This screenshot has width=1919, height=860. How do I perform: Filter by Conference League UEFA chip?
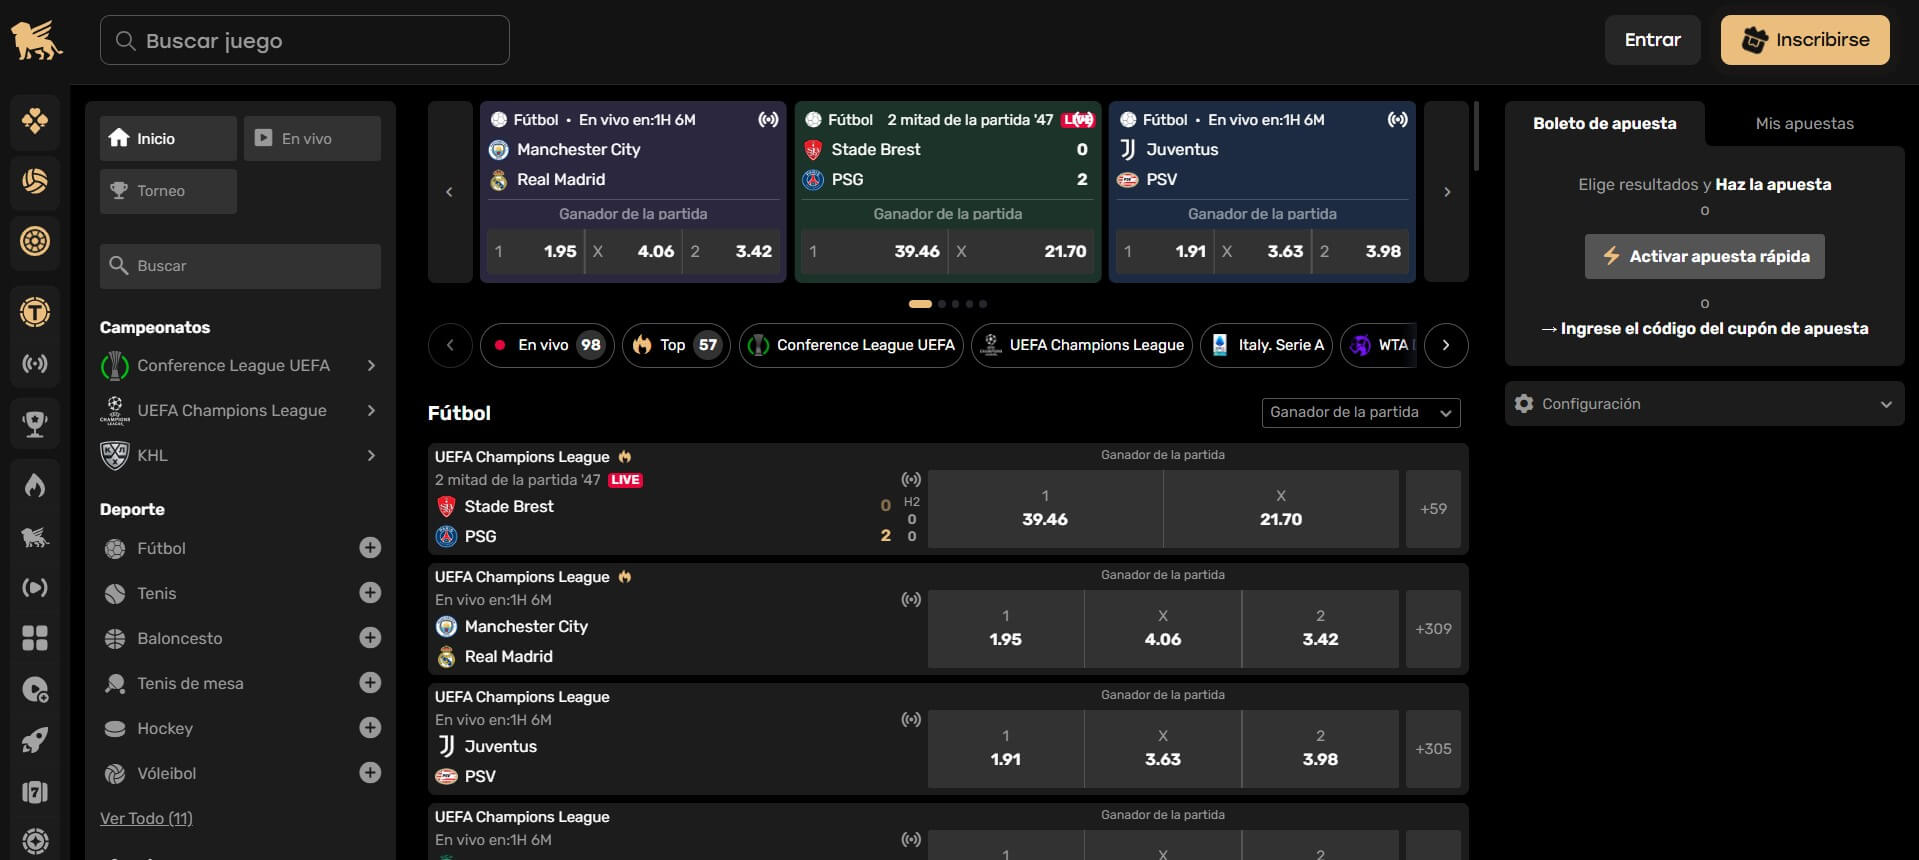click(852, 345)
